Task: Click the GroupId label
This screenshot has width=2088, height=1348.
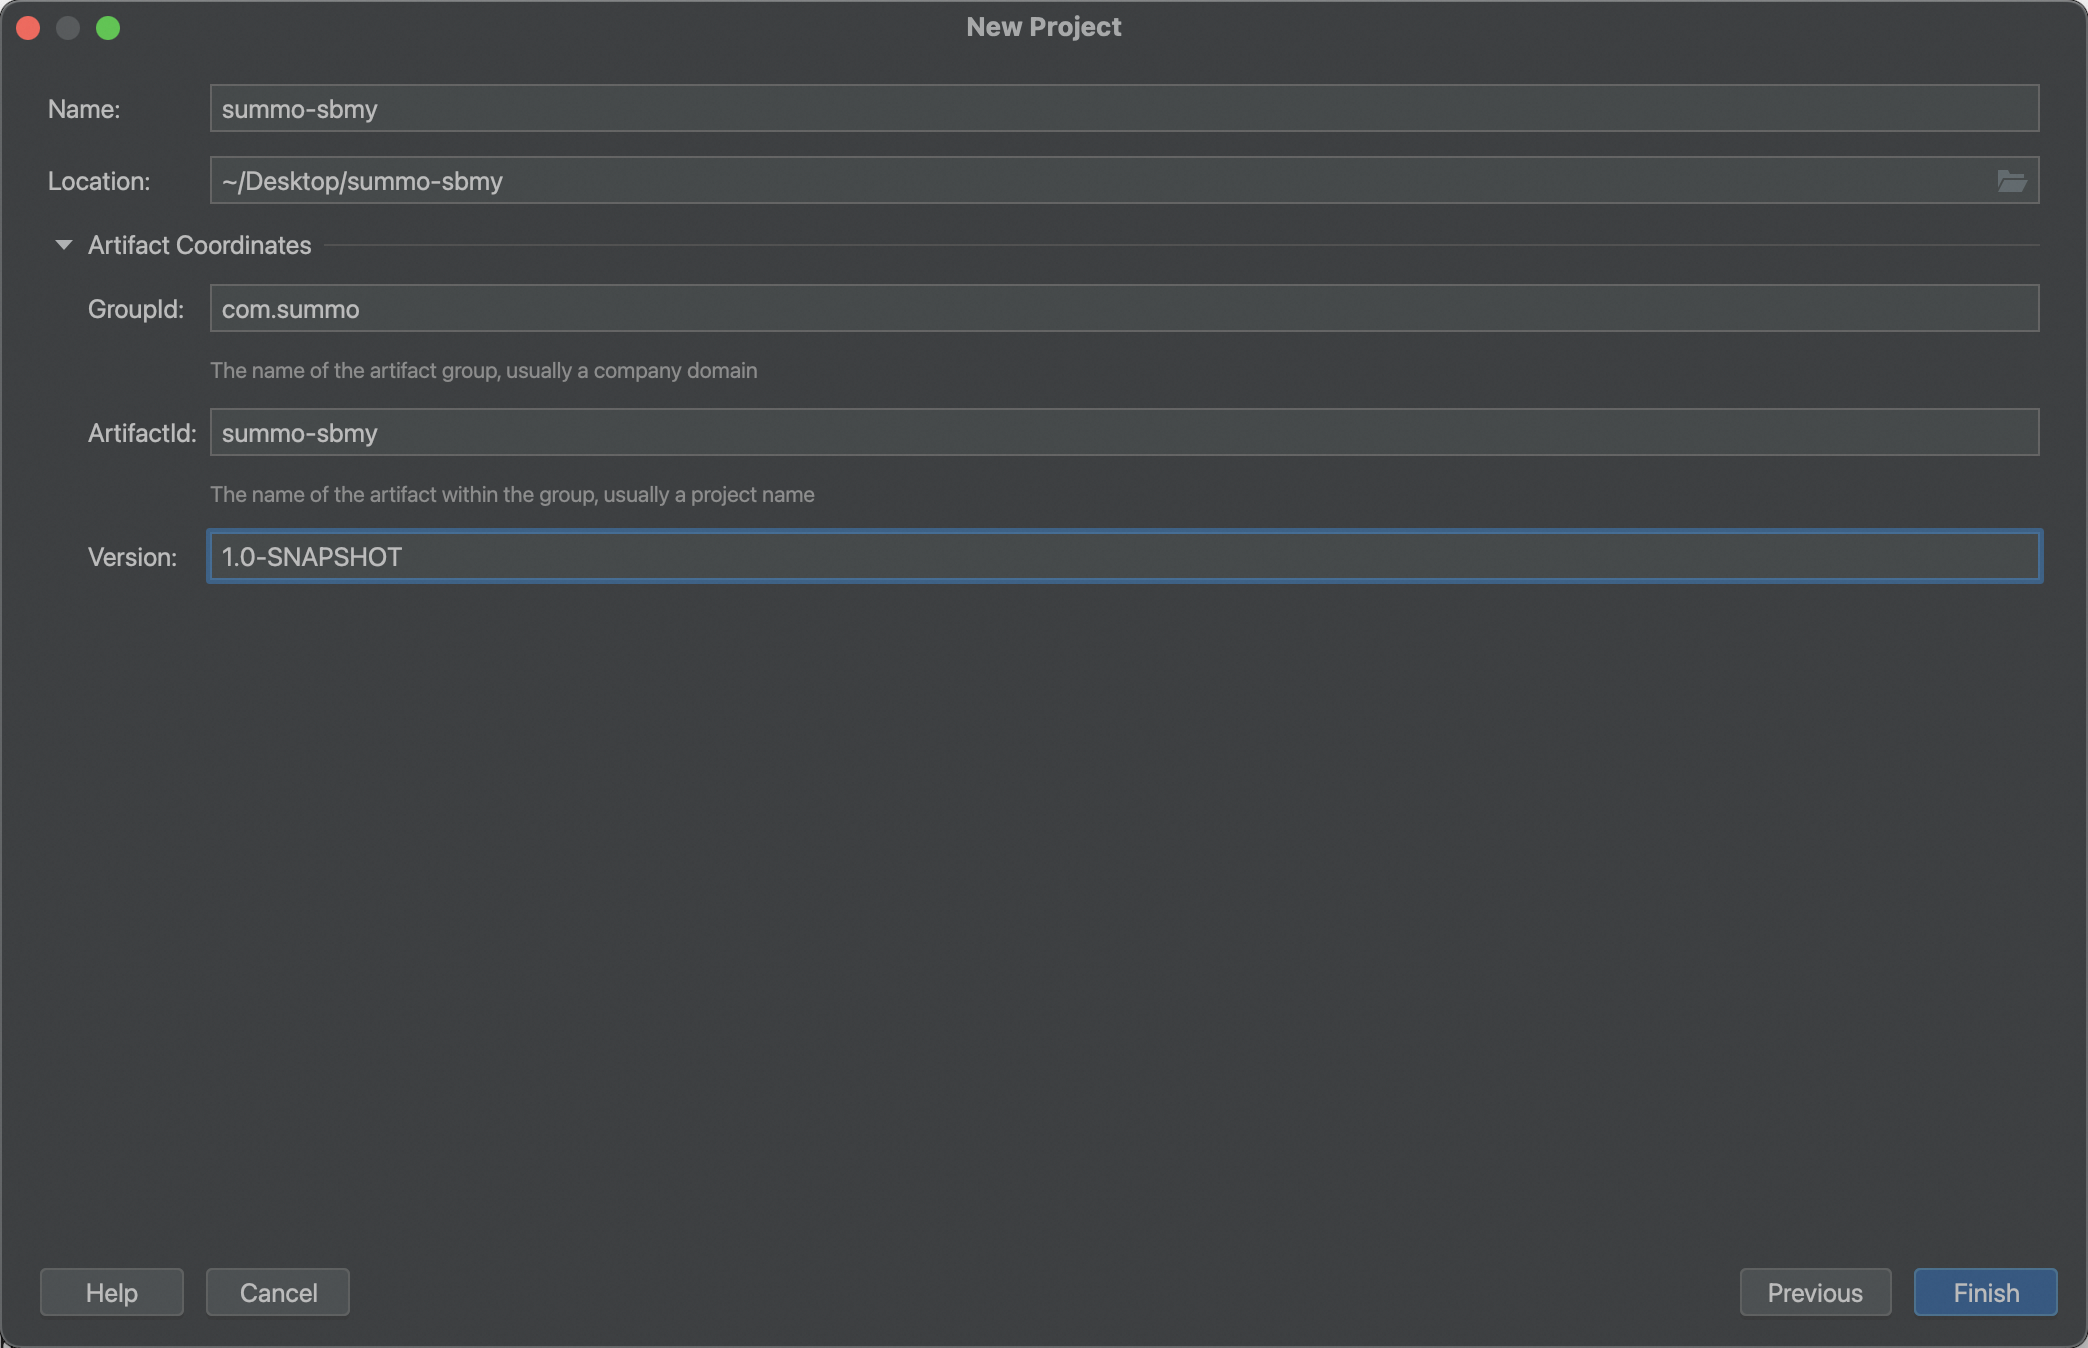Action: [x=135, y=309]
